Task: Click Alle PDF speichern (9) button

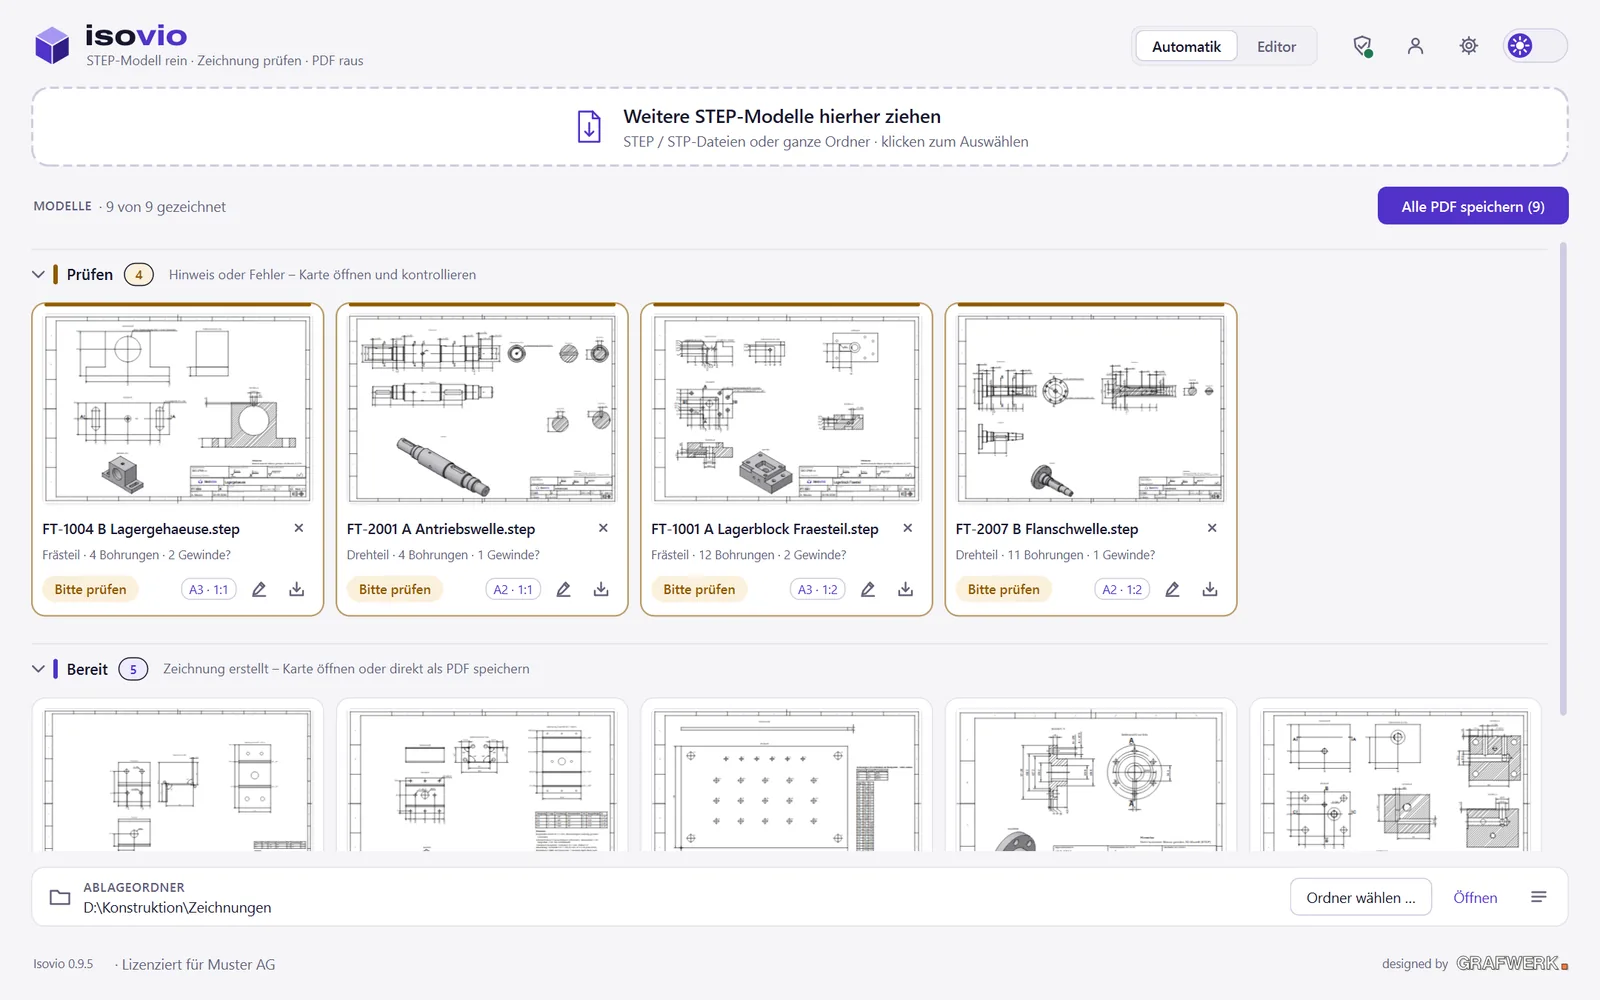Action: [1473, 206]
